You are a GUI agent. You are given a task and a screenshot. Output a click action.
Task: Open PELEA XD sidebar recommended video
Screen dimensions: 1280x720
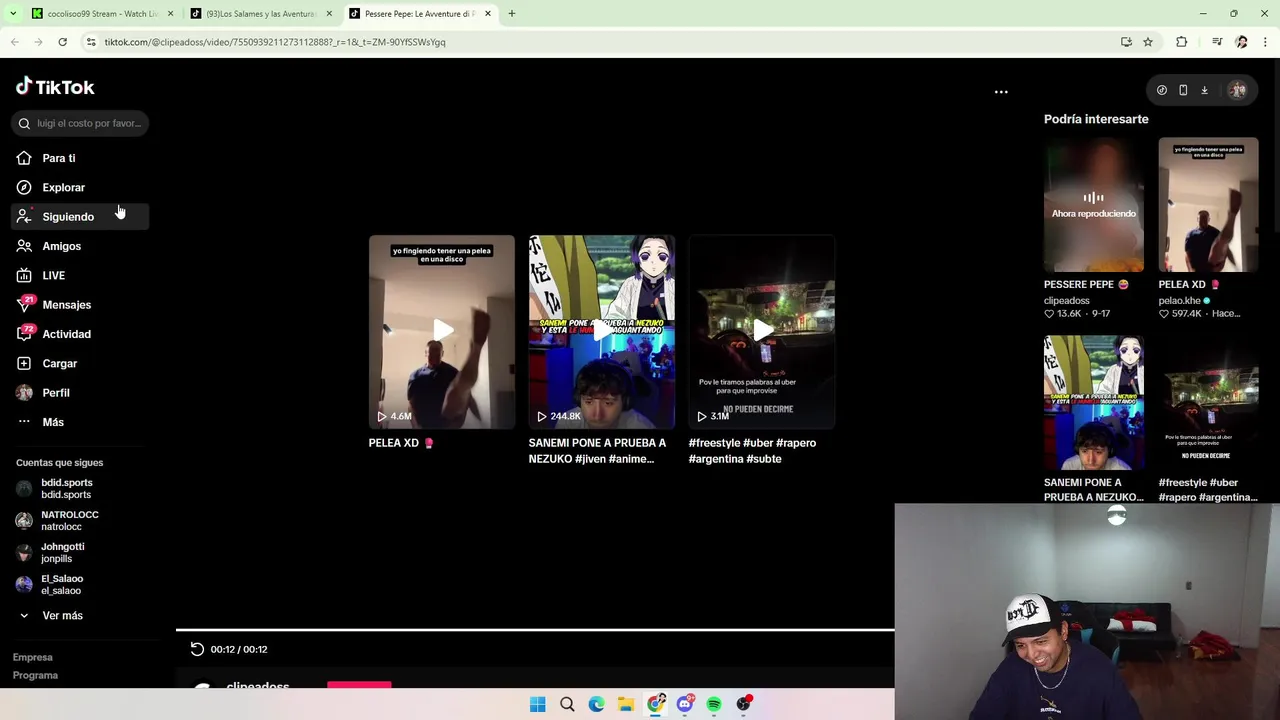(x=1208, y=205)
